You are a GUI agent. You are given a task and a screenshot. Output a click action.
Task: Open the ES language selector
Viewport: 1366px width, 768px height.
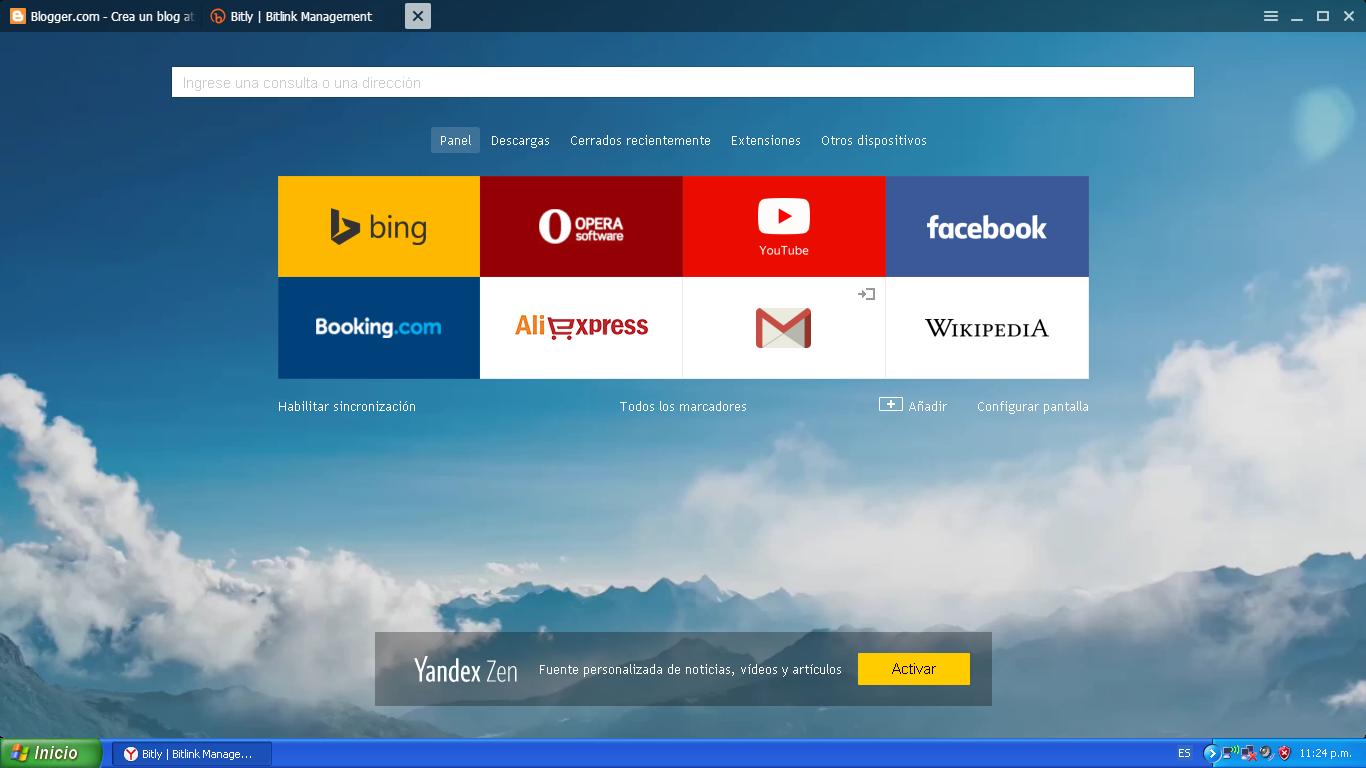coord(1182,753)
